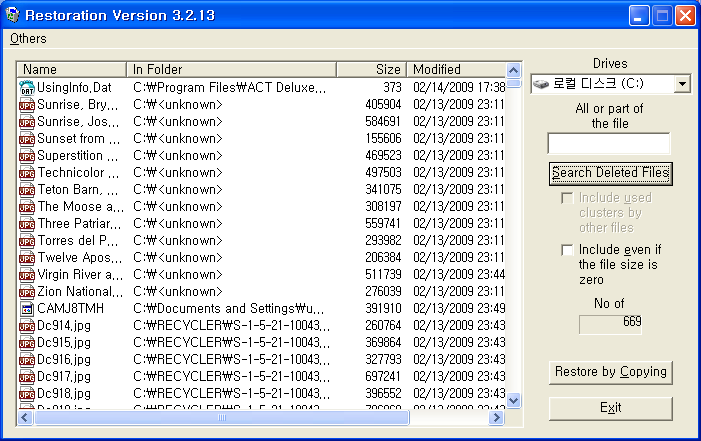
Task: Open the Others menu
Action: pyautogui.click(x=28, y=38)
